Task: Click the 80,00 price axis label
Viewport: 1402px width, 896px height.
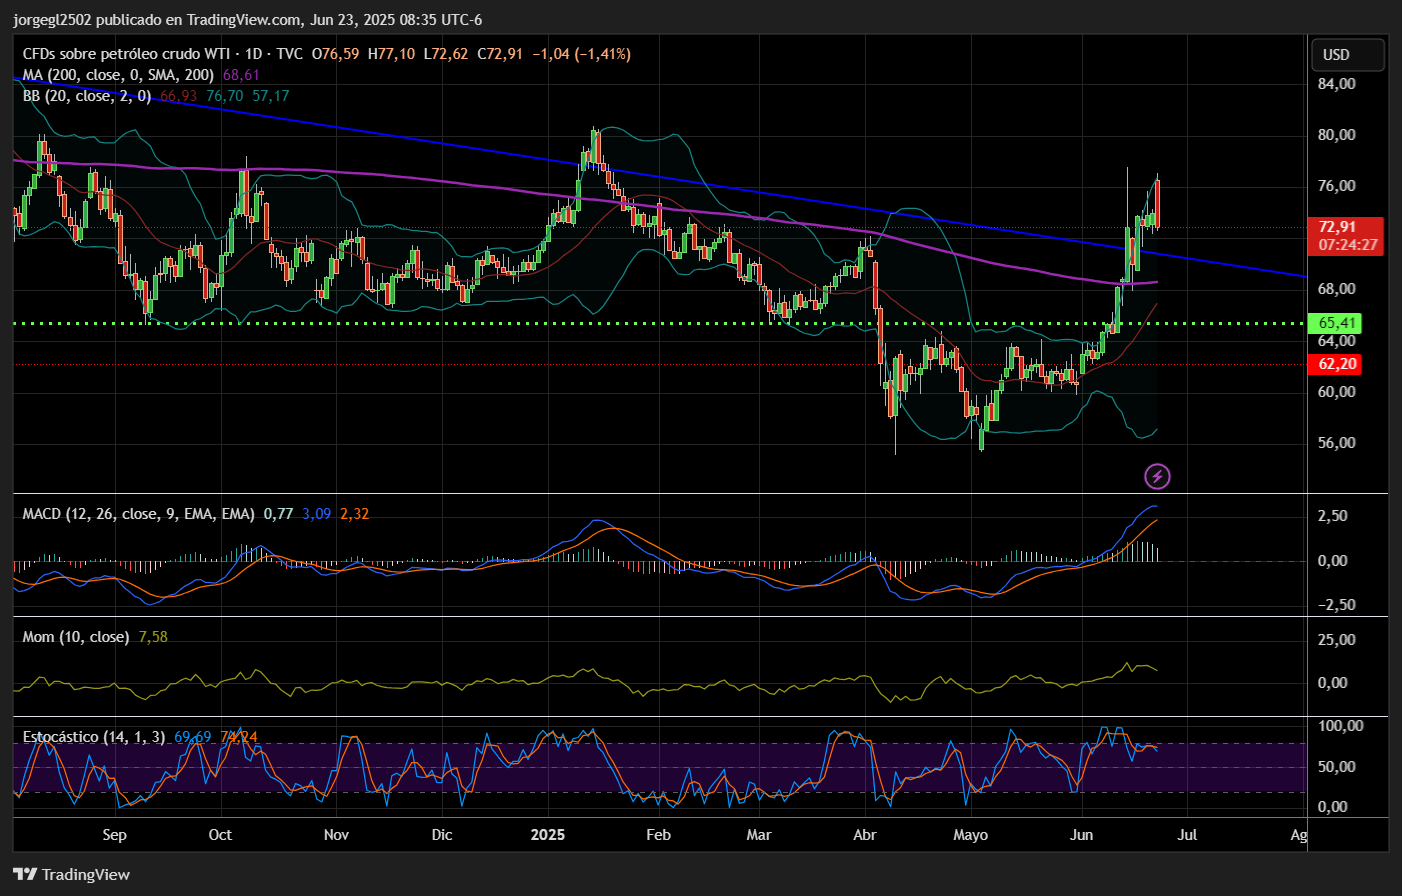Action: pos(1337,135)
